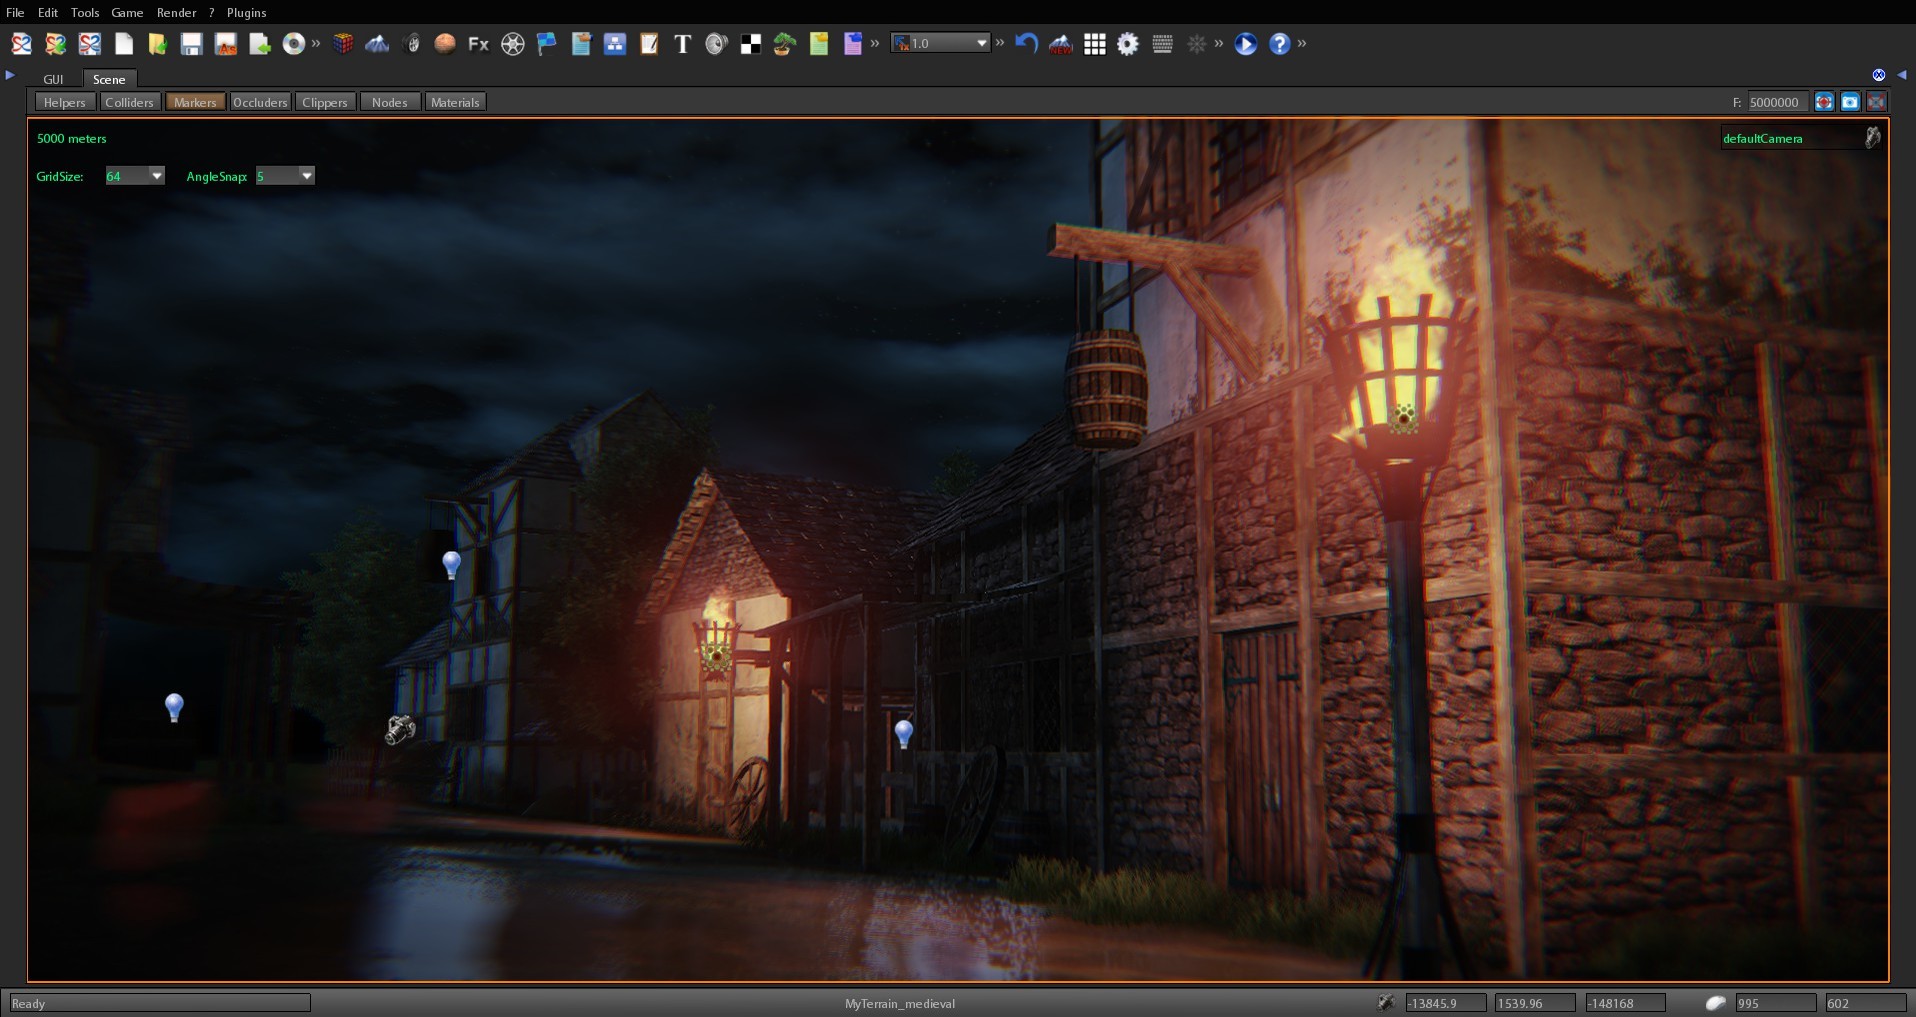1916x1017 pixels.
Task: Open Help via the question mark icon
Action: coord(1279,44)
